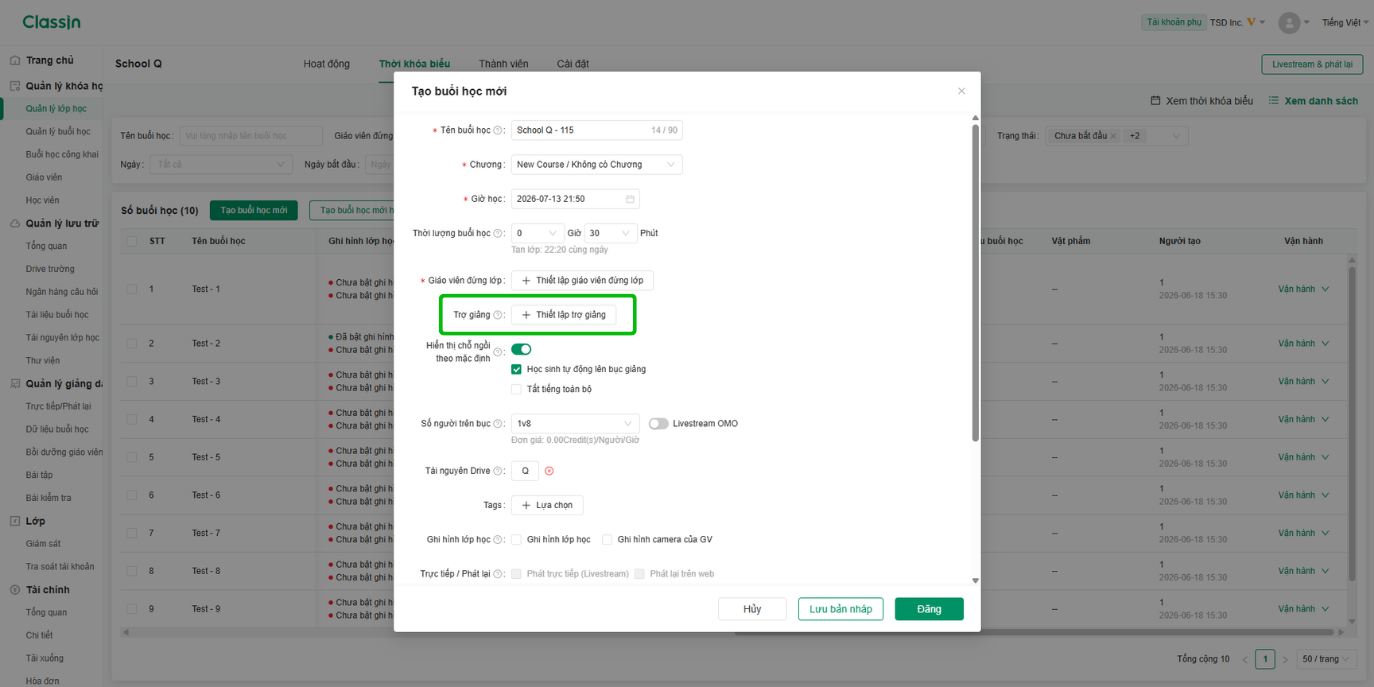Click the Lưu bản nháp button
Viewport: 1374px width, 687px height.
(x=841, y=609)
